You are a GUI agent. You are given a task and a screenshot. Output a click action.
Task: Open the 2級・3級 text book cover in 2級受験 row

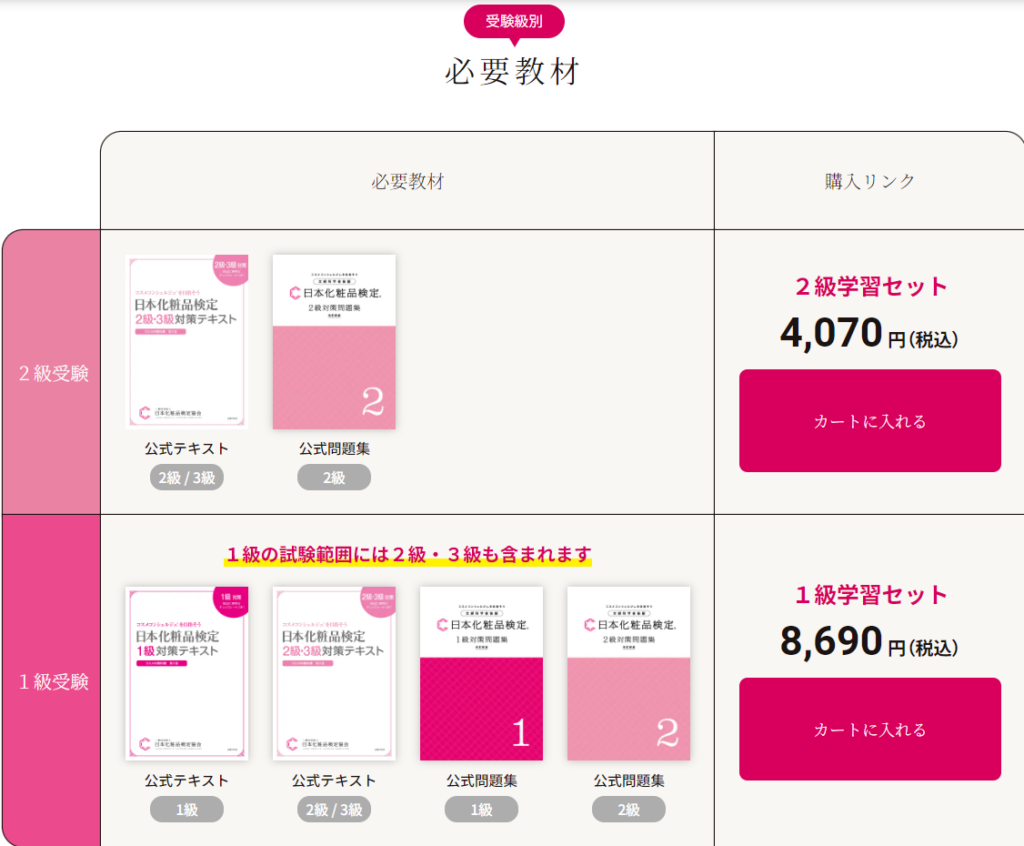187,342
